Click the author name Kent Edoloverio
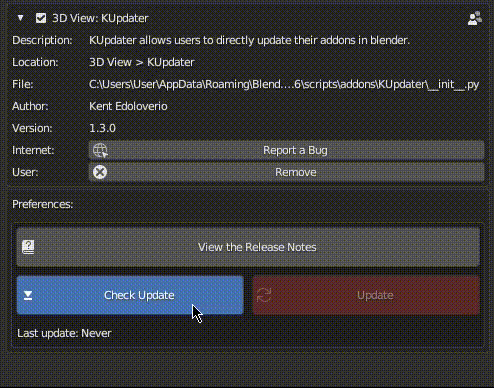The image size is (494, 388). (x=128, y=106)
